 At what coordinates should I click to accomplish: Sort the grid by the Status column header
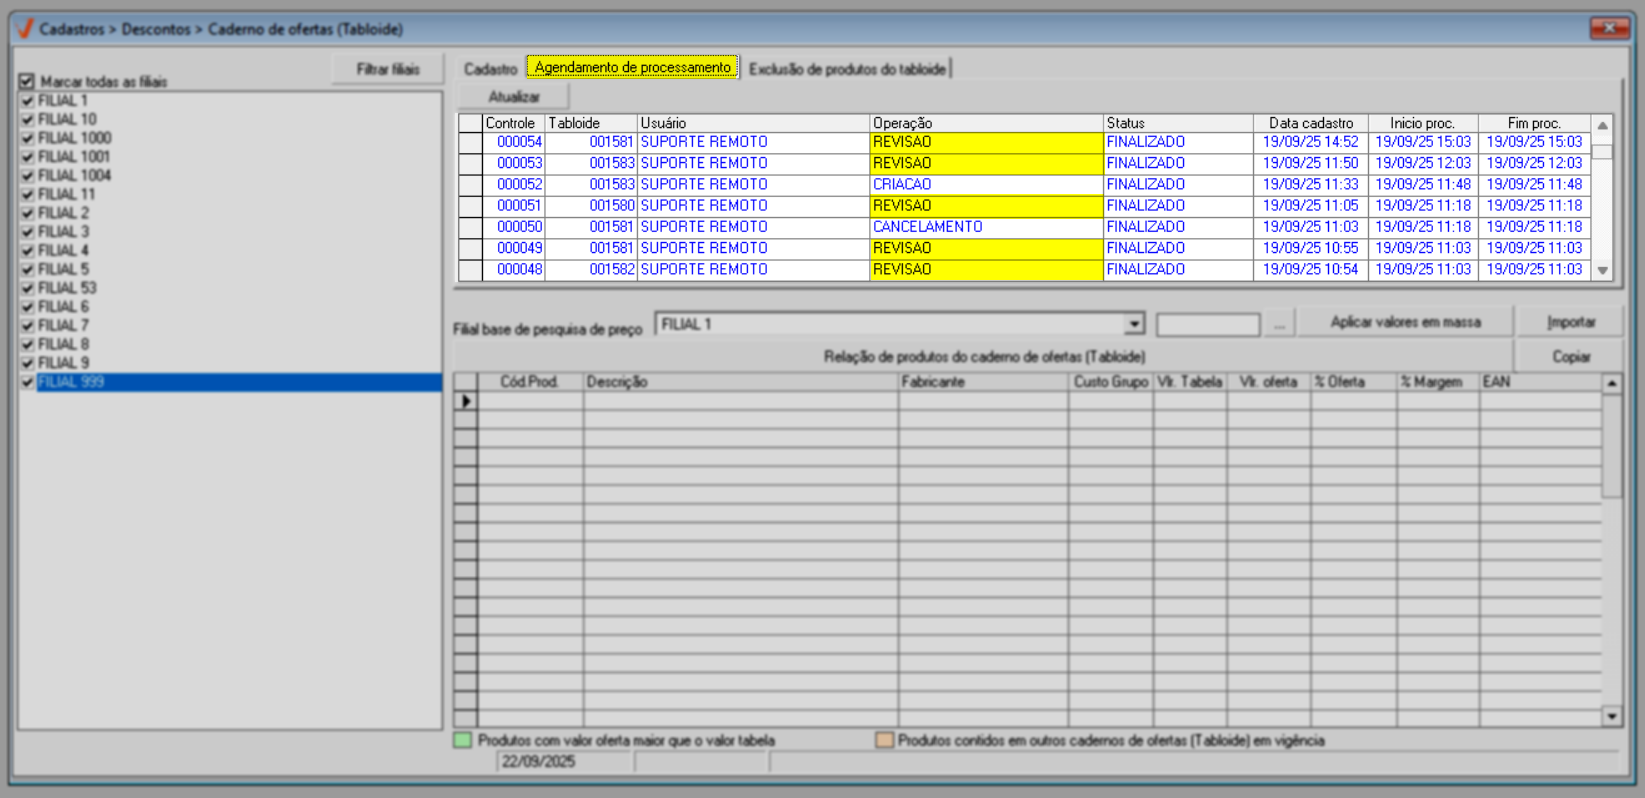(x=1176, y=123)
